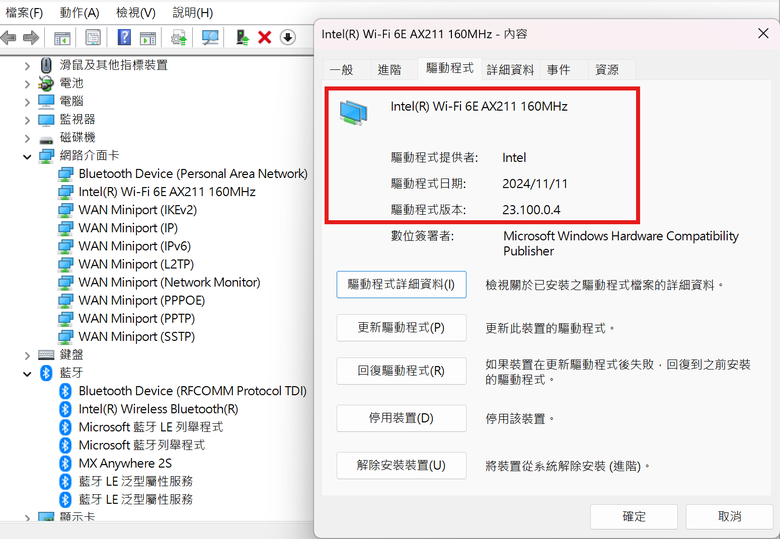Select Microsoft 藍牙 LE 列舉程式

click(151, 427)
